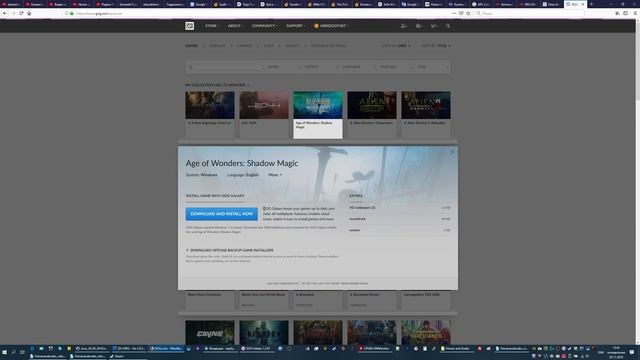
Task: Open the LANGUAGE filter dropdown
Action: pos(359,67)
